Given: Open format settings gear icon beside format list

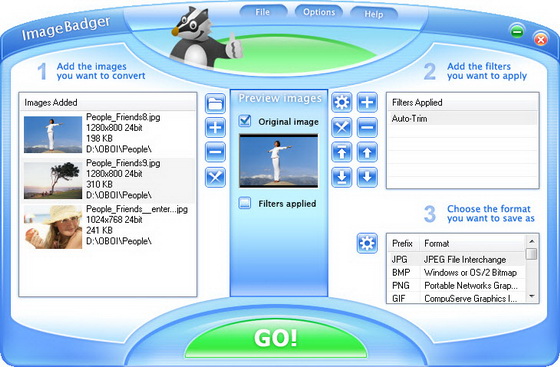Looking at the screenshot, I should 367,243.
